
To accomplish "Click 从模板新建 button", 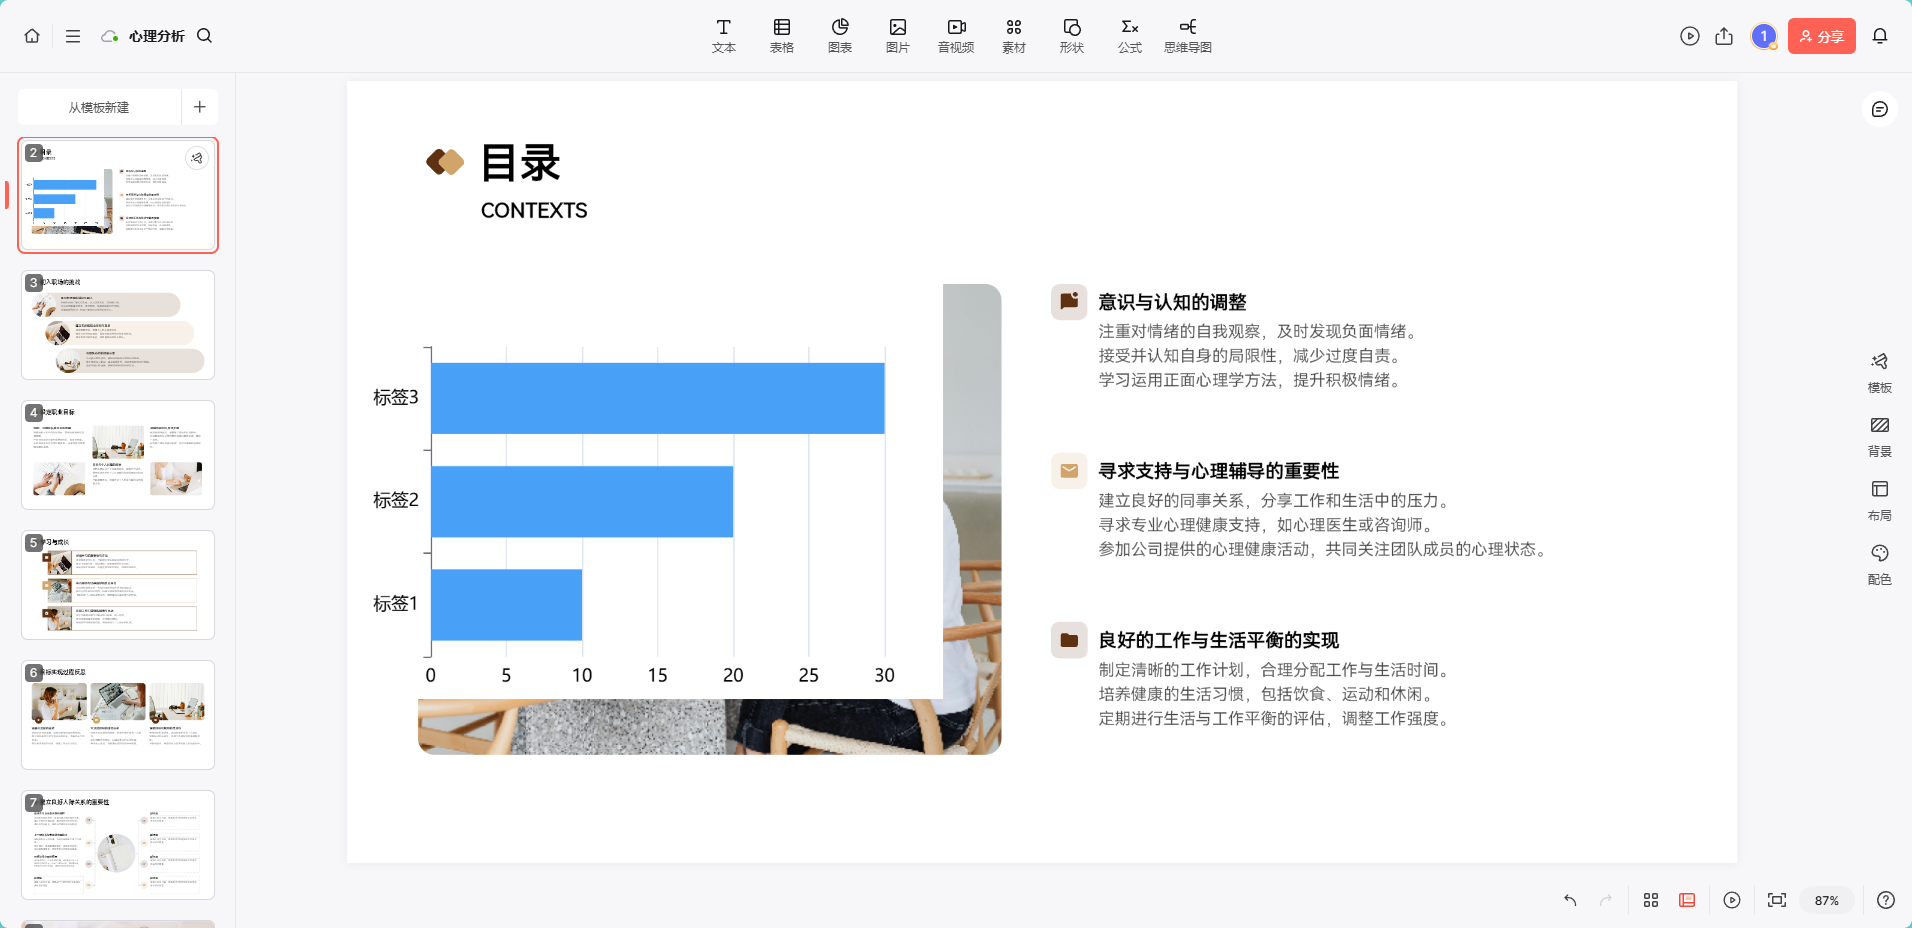I will (x=99, y=107).
